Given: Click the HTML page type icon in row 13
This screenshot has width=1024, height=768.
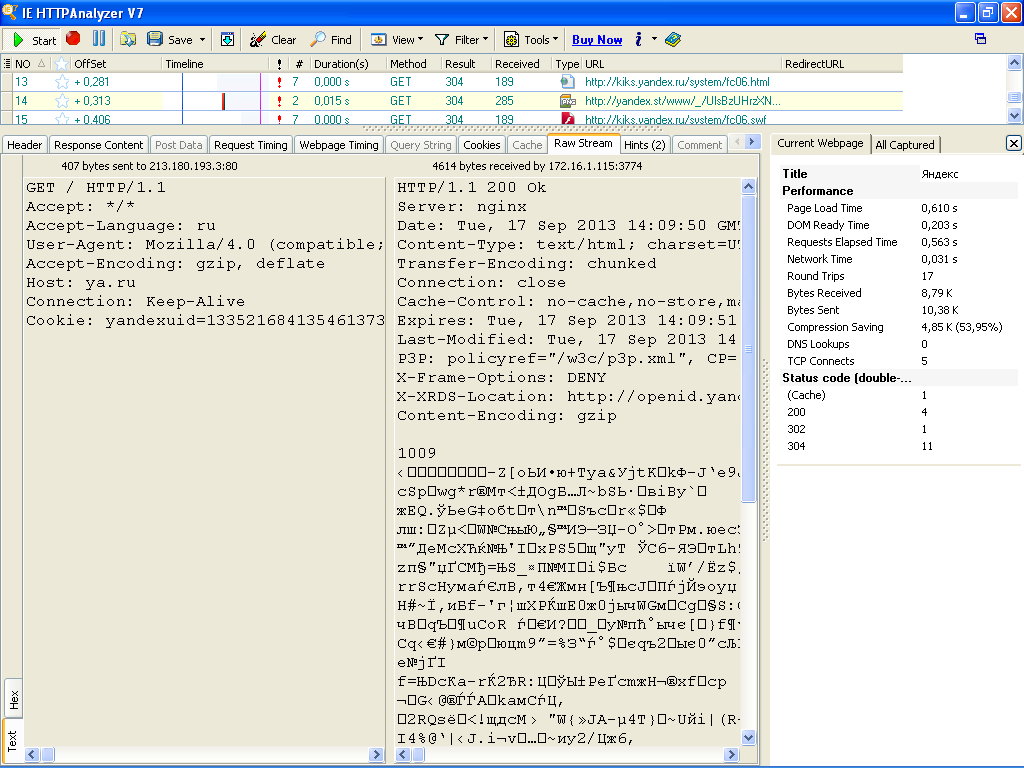Looking at the screenshot, I should click(x=568, y=82).
